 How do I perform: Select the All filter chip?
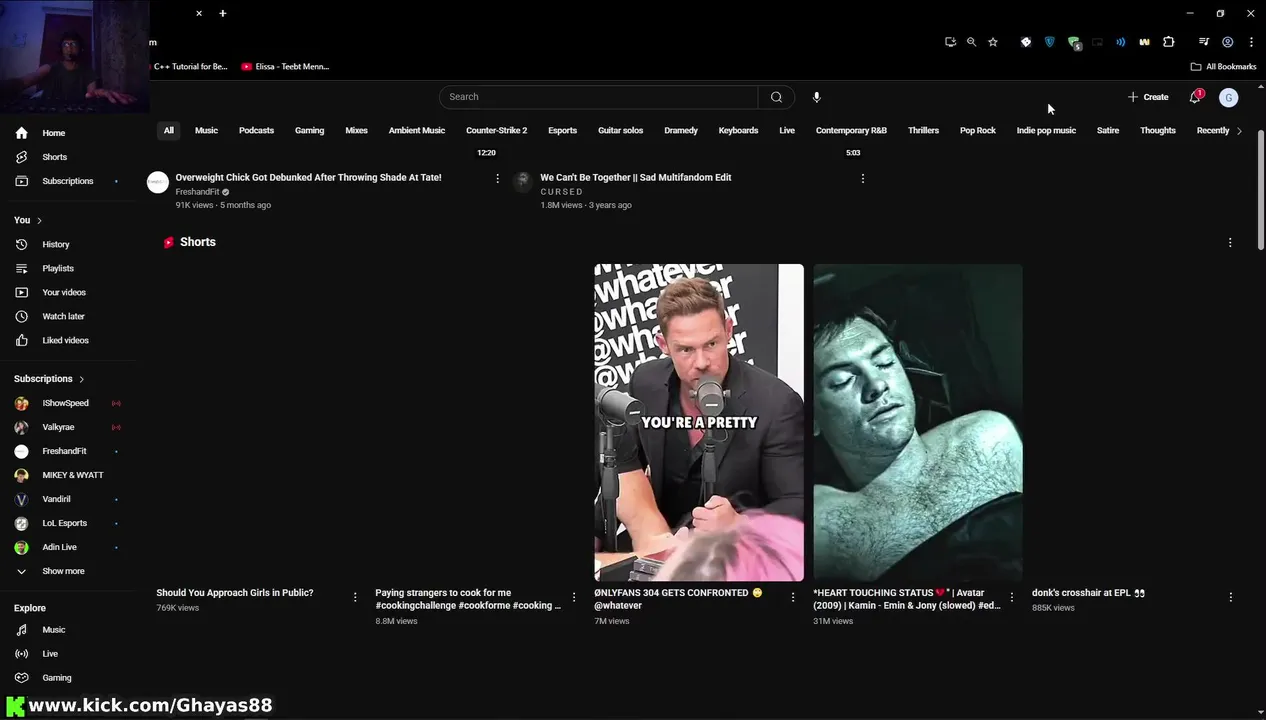coord(169,130)
